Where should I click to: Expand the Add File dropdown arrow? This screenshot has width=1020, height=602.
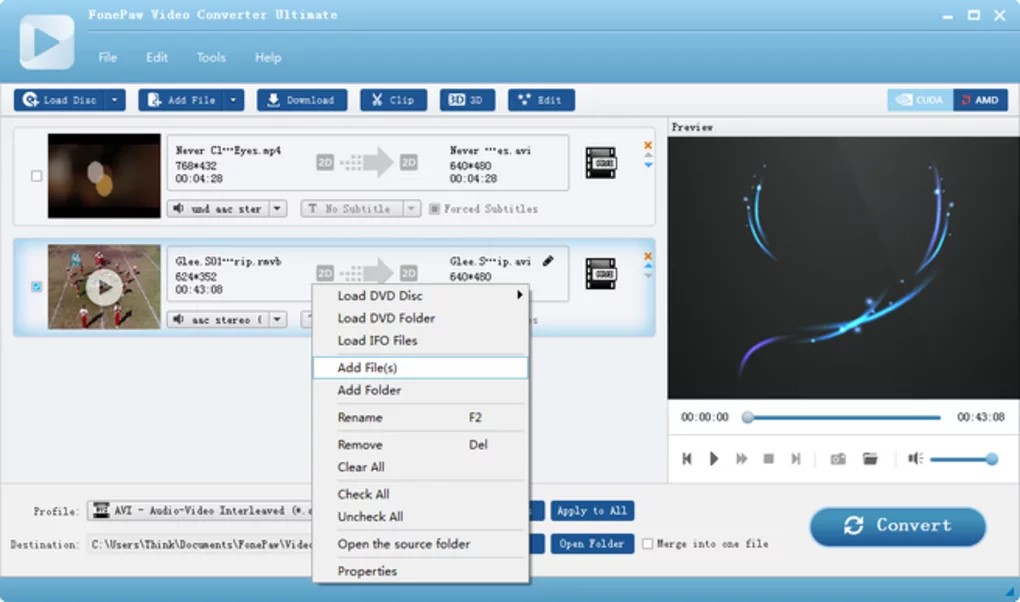[x=231, y=99]
